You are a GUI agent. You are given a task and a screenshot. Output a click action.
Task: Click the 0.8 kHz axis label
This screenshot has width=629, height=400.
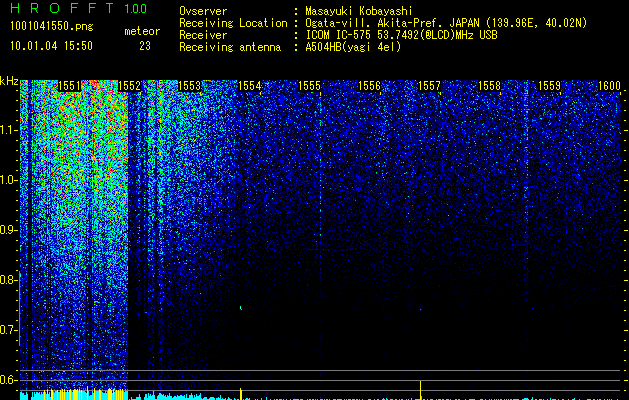9,280
